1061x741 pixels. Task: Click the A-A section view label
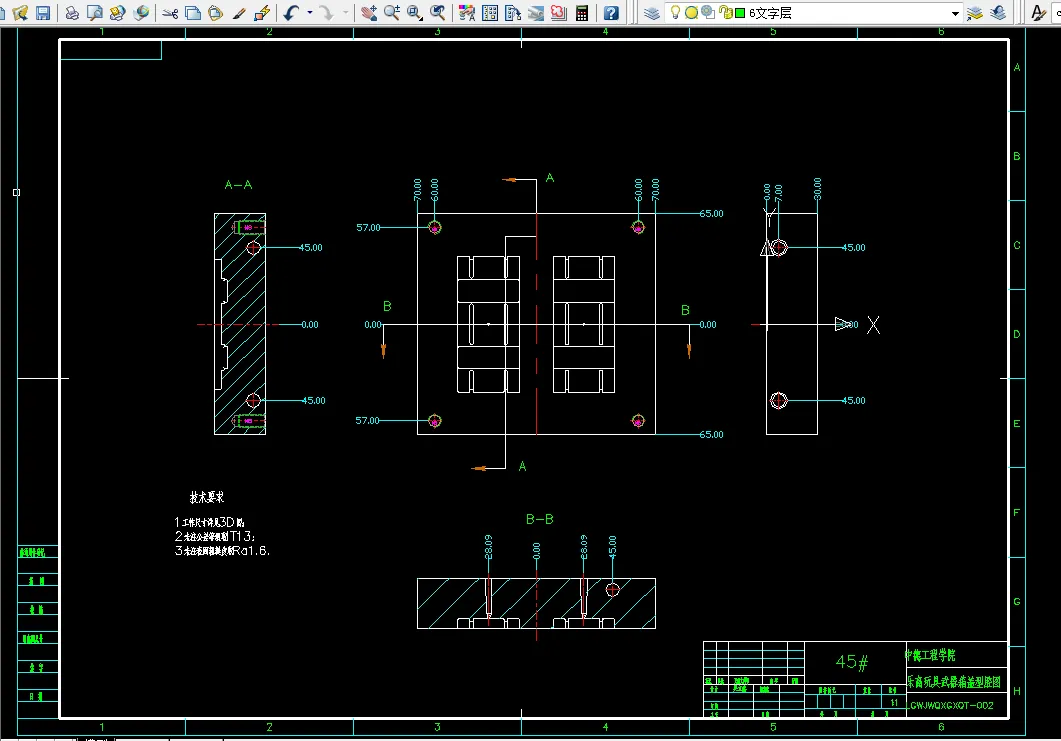(x=238, y=185)
